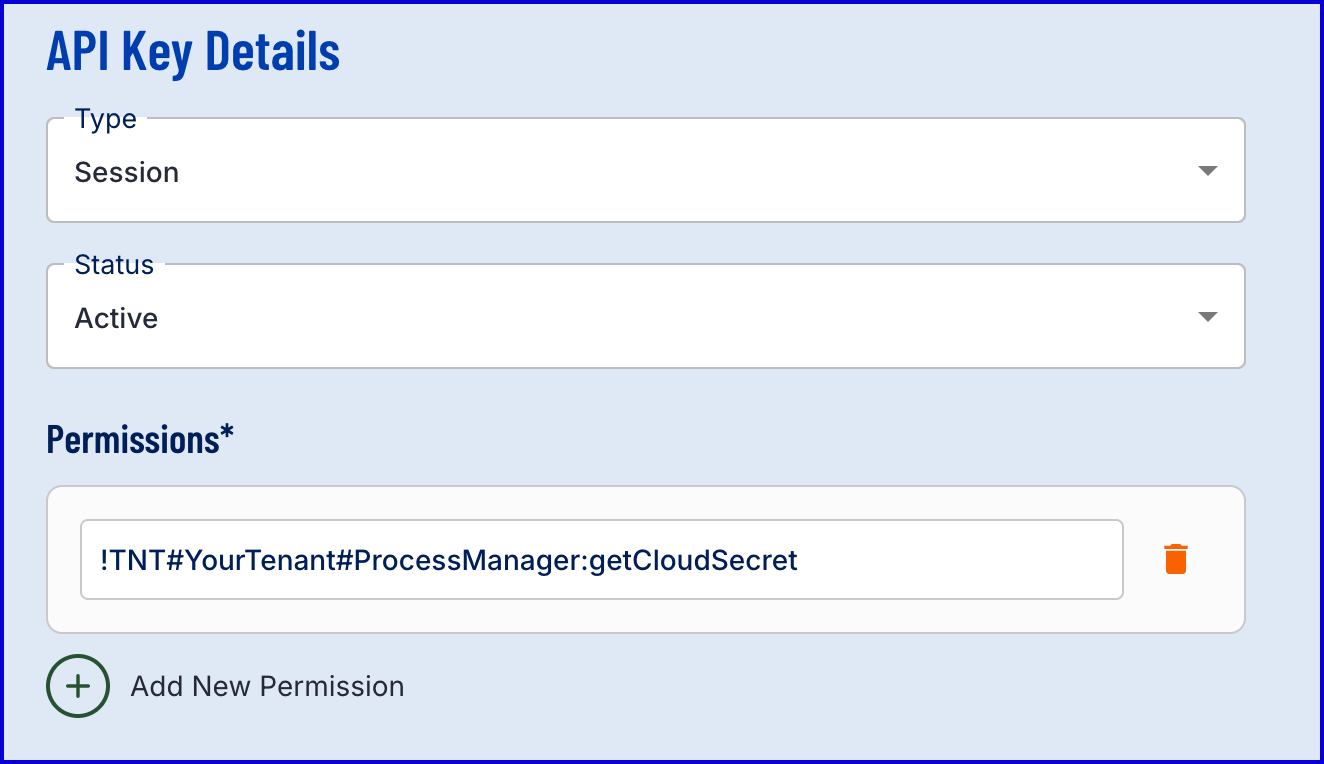1324x764 pixels.
Task: Click the circled plus icon
Action: (78, 686)
